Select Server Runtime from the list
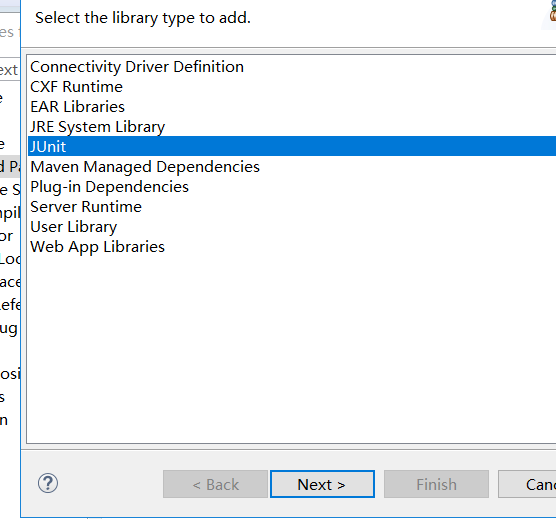556x519 pixels. pyautogui.click(x=86, y=207)
